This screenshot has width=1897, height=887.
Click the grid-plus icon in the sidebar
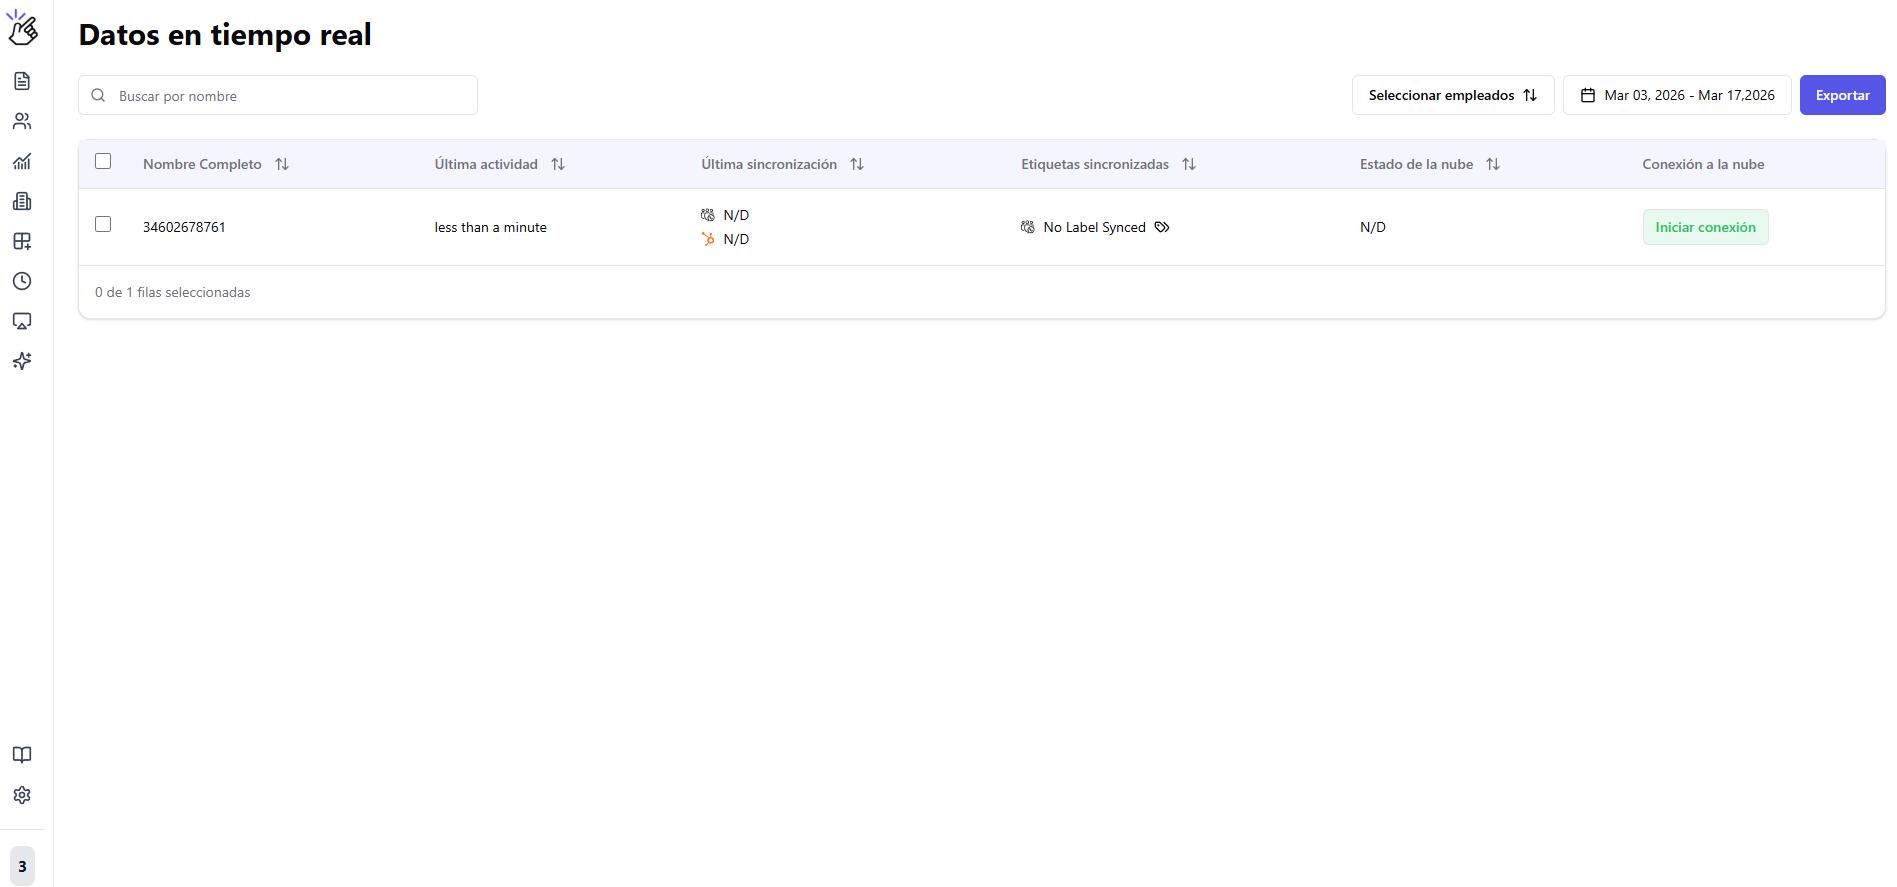point(22,241)
